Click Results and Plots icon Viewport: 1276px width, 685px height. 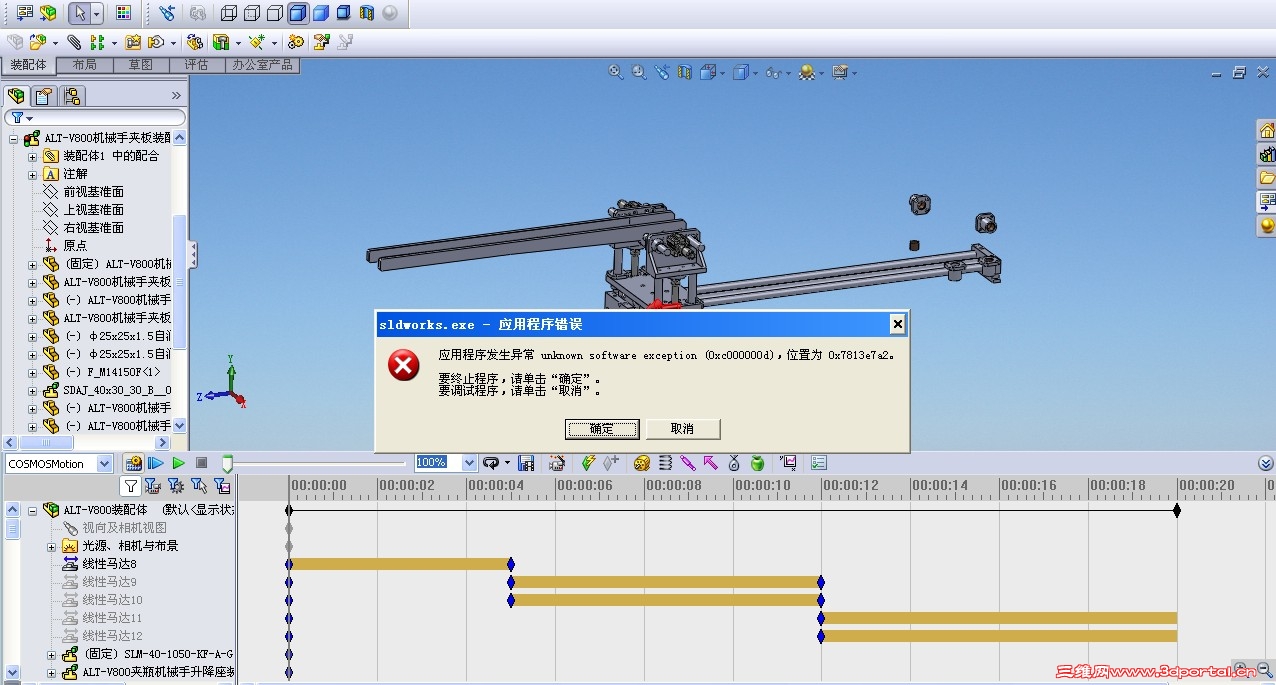[x=788, y=463]
